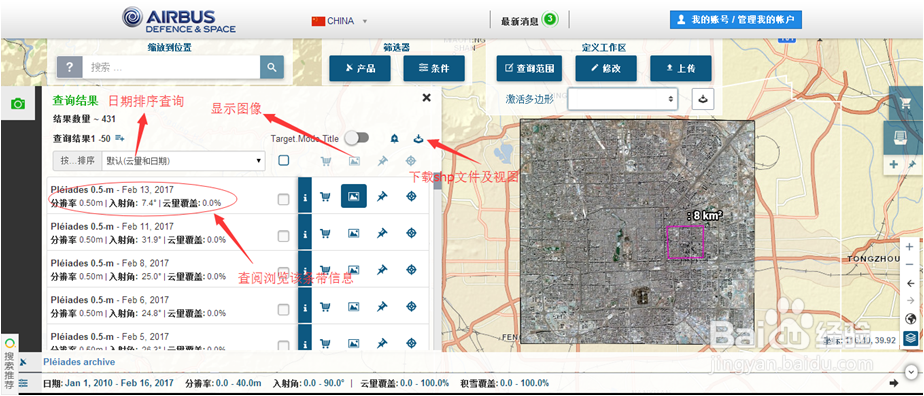
Task: Target the Feb 13, 2017 result footprint
Action: (x=411, y=197)
